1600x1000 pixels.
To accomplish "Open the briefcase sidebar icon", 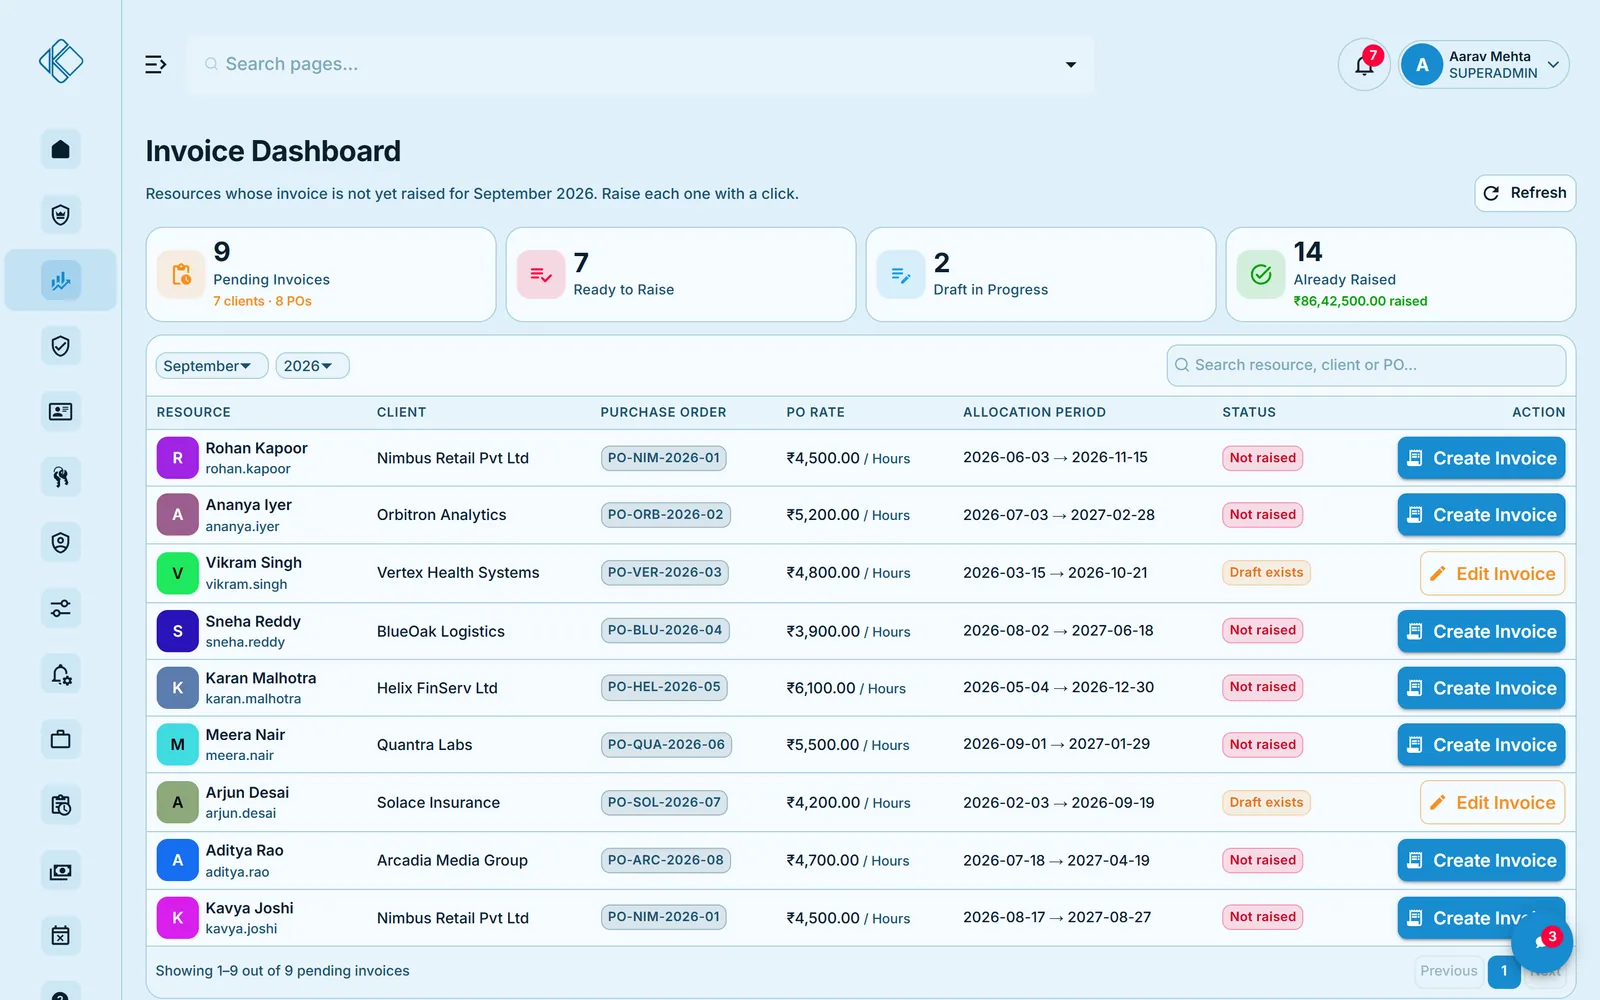I will point(61,740).
